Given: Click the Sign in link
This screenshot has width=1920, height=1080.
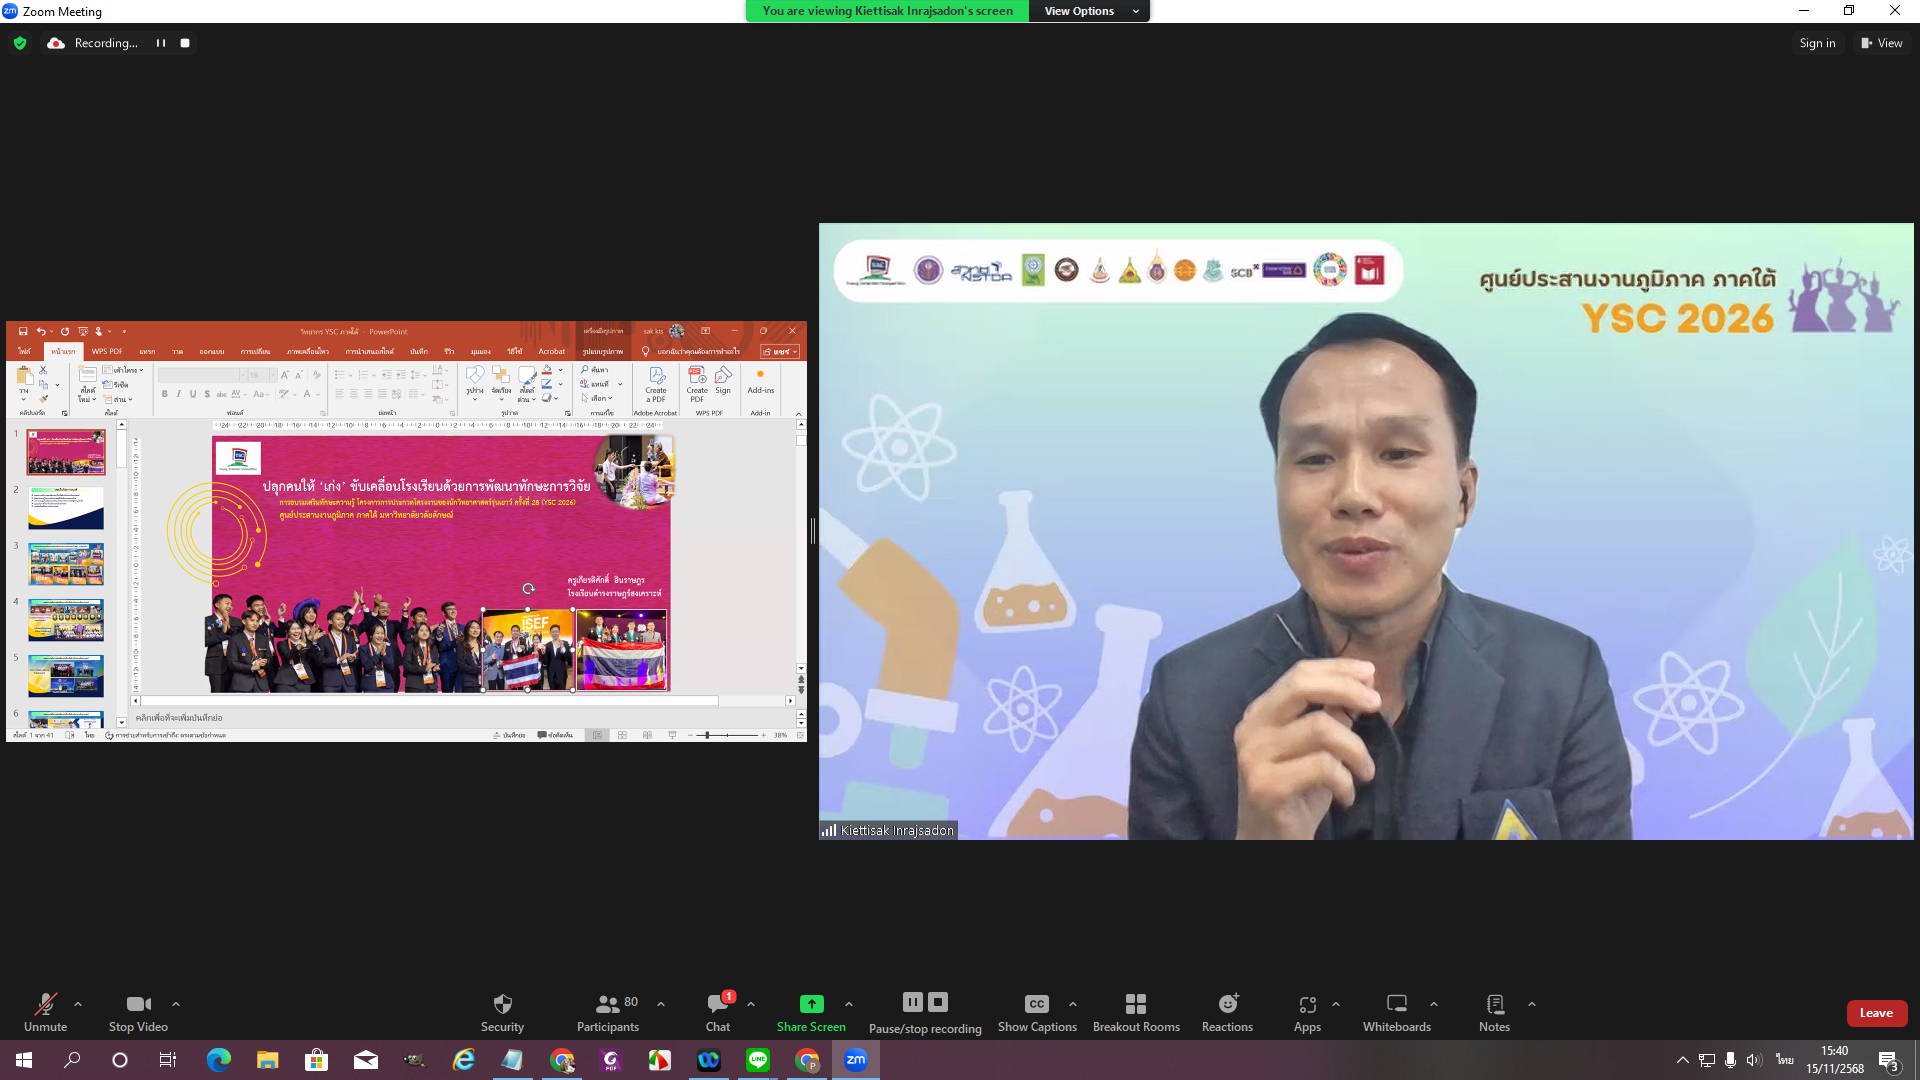Looking at the screenshot, I should pos(1817,43).
